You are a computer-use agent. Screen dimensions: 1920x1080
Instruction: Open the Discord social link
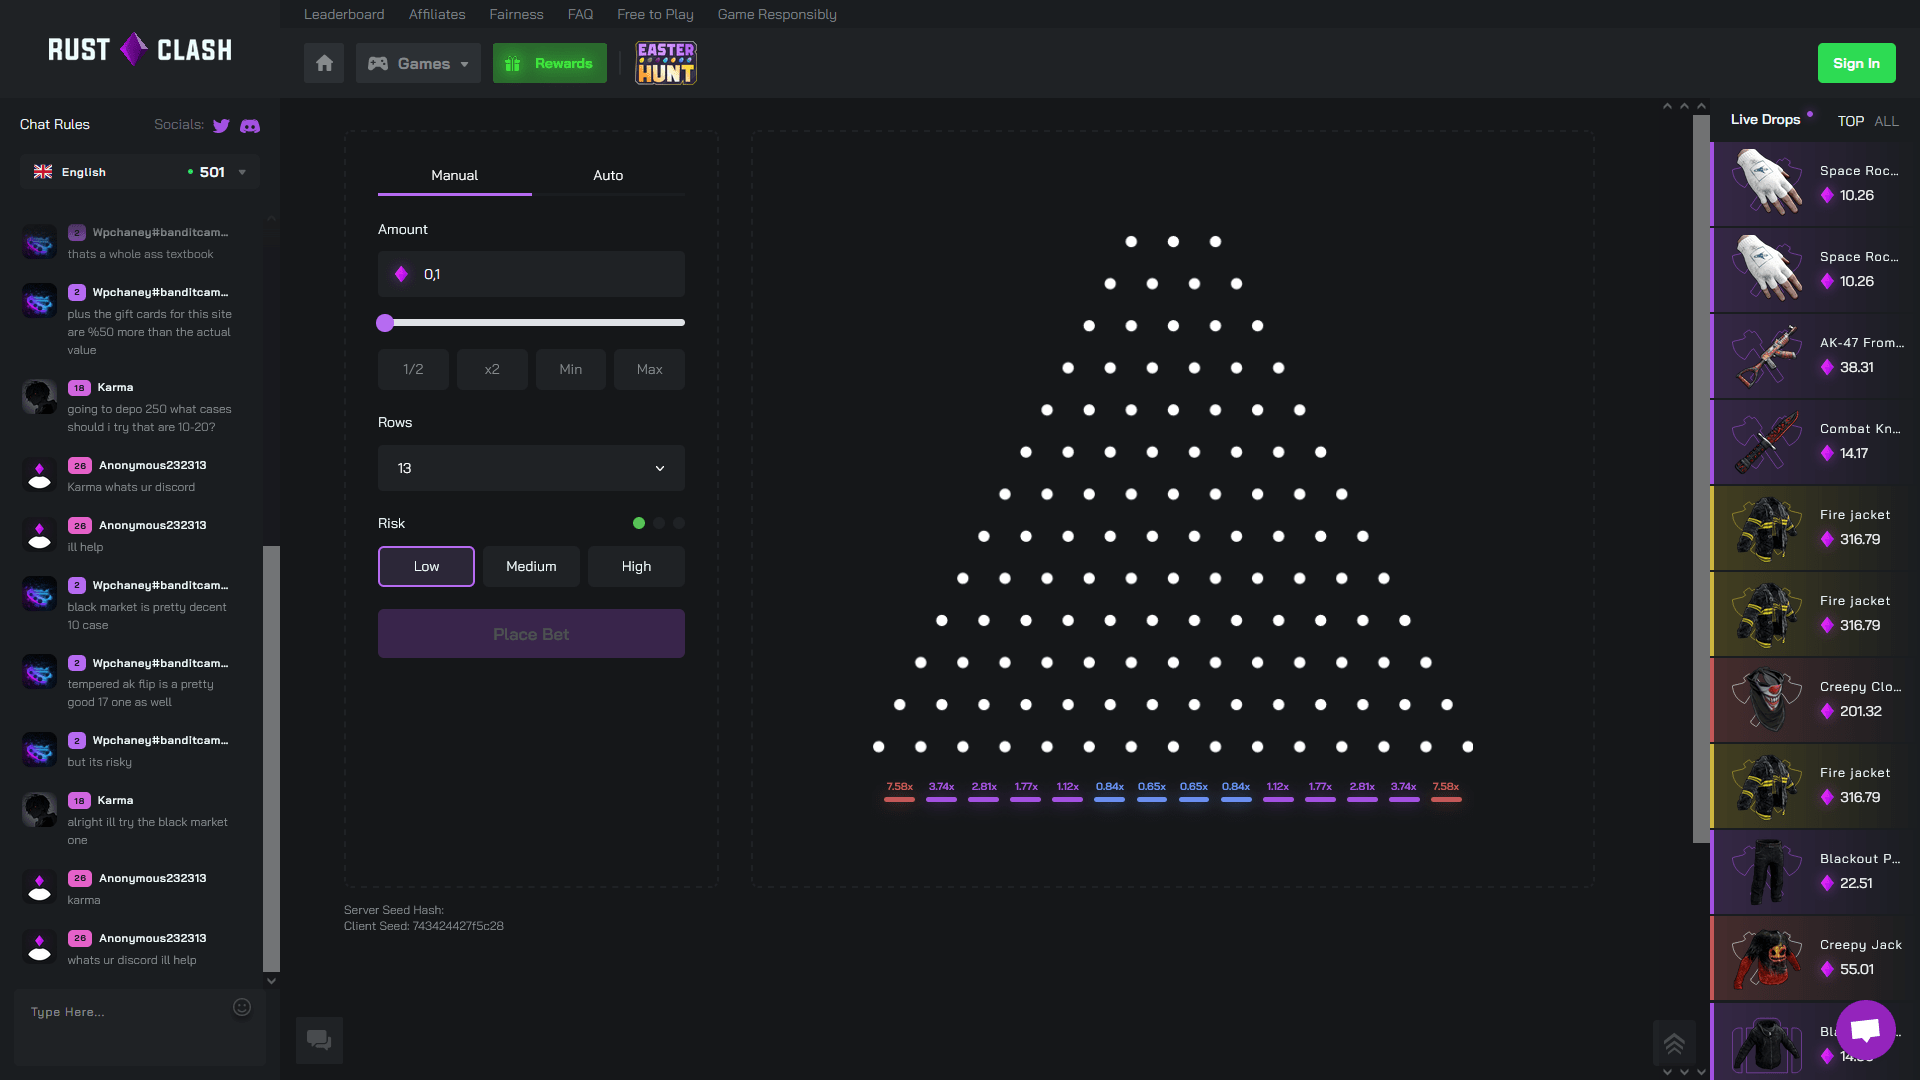pyautogui.click(x=250, y=126)
